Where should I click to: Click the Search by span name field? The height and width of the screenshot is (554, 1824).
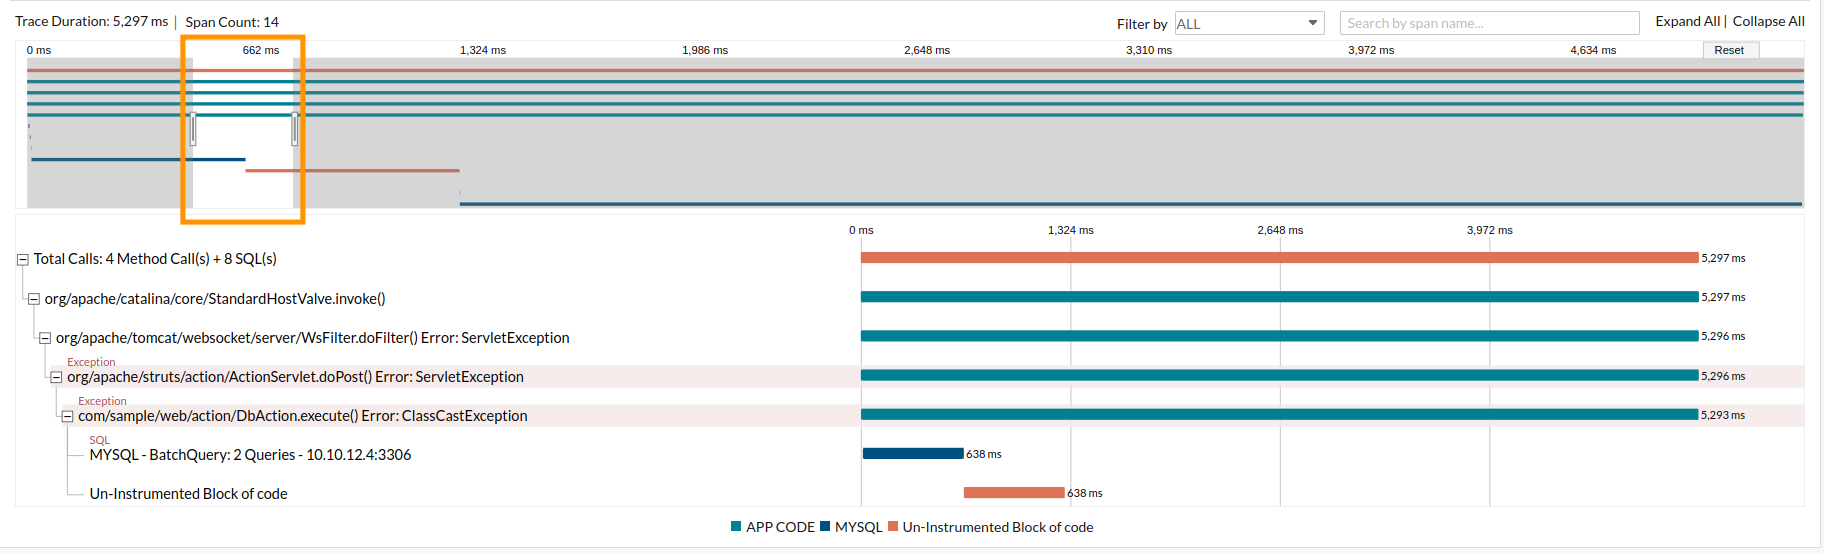[x=1488, y=23]
